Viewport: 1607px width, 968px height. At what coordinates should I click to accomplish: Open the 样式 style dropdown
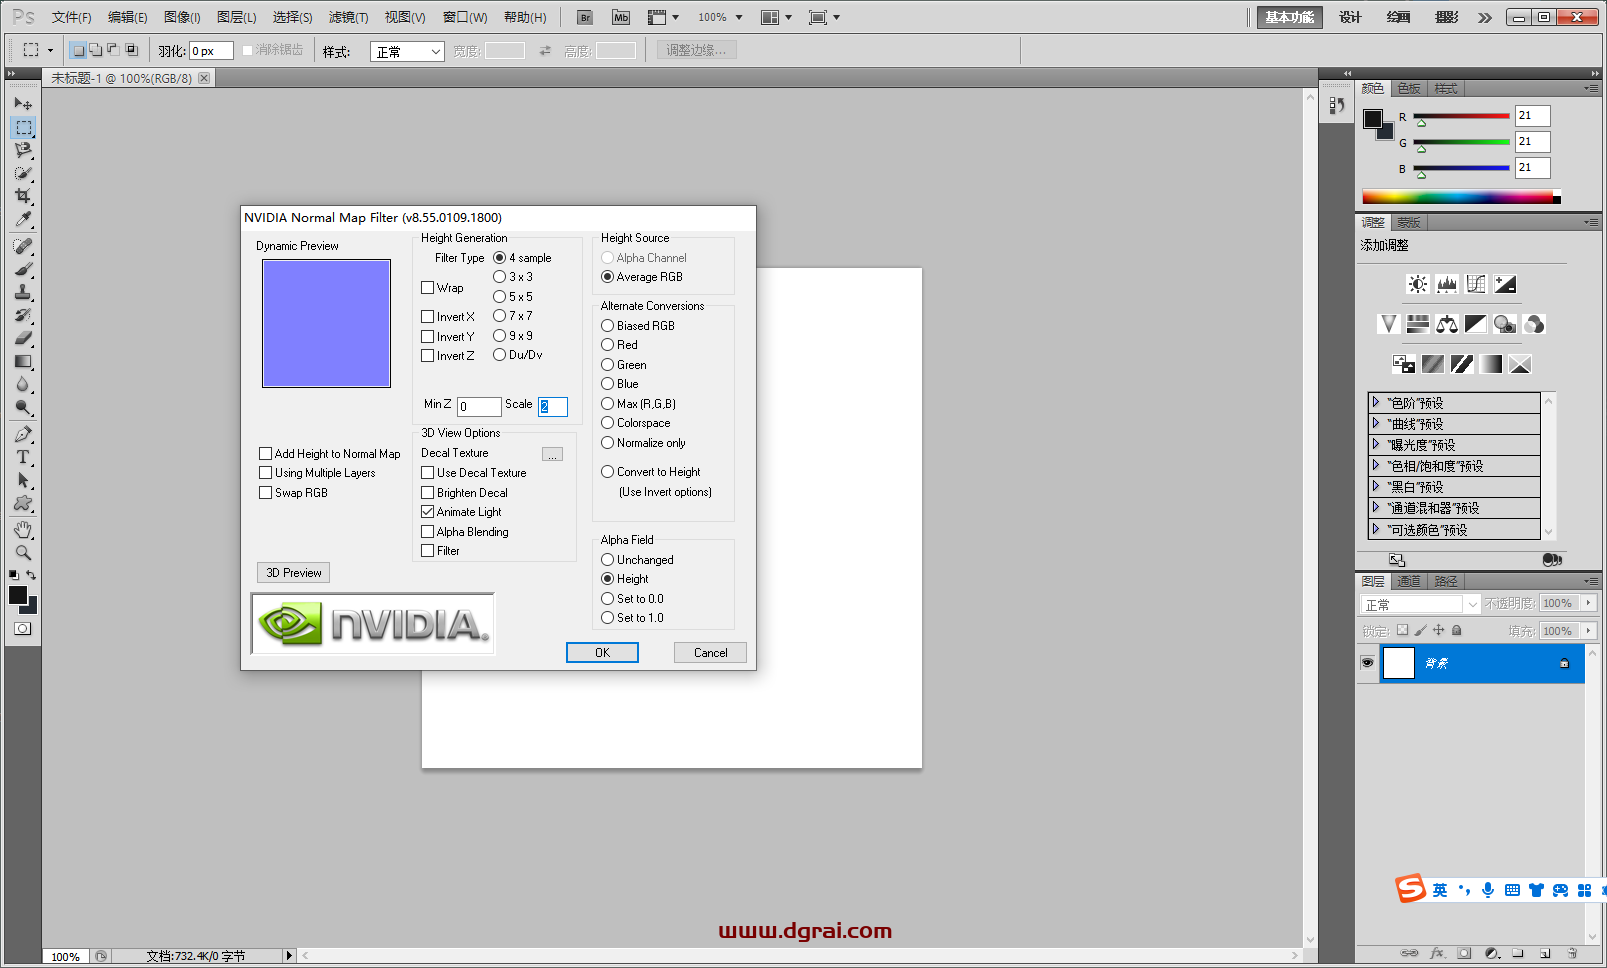click(407, 52)
